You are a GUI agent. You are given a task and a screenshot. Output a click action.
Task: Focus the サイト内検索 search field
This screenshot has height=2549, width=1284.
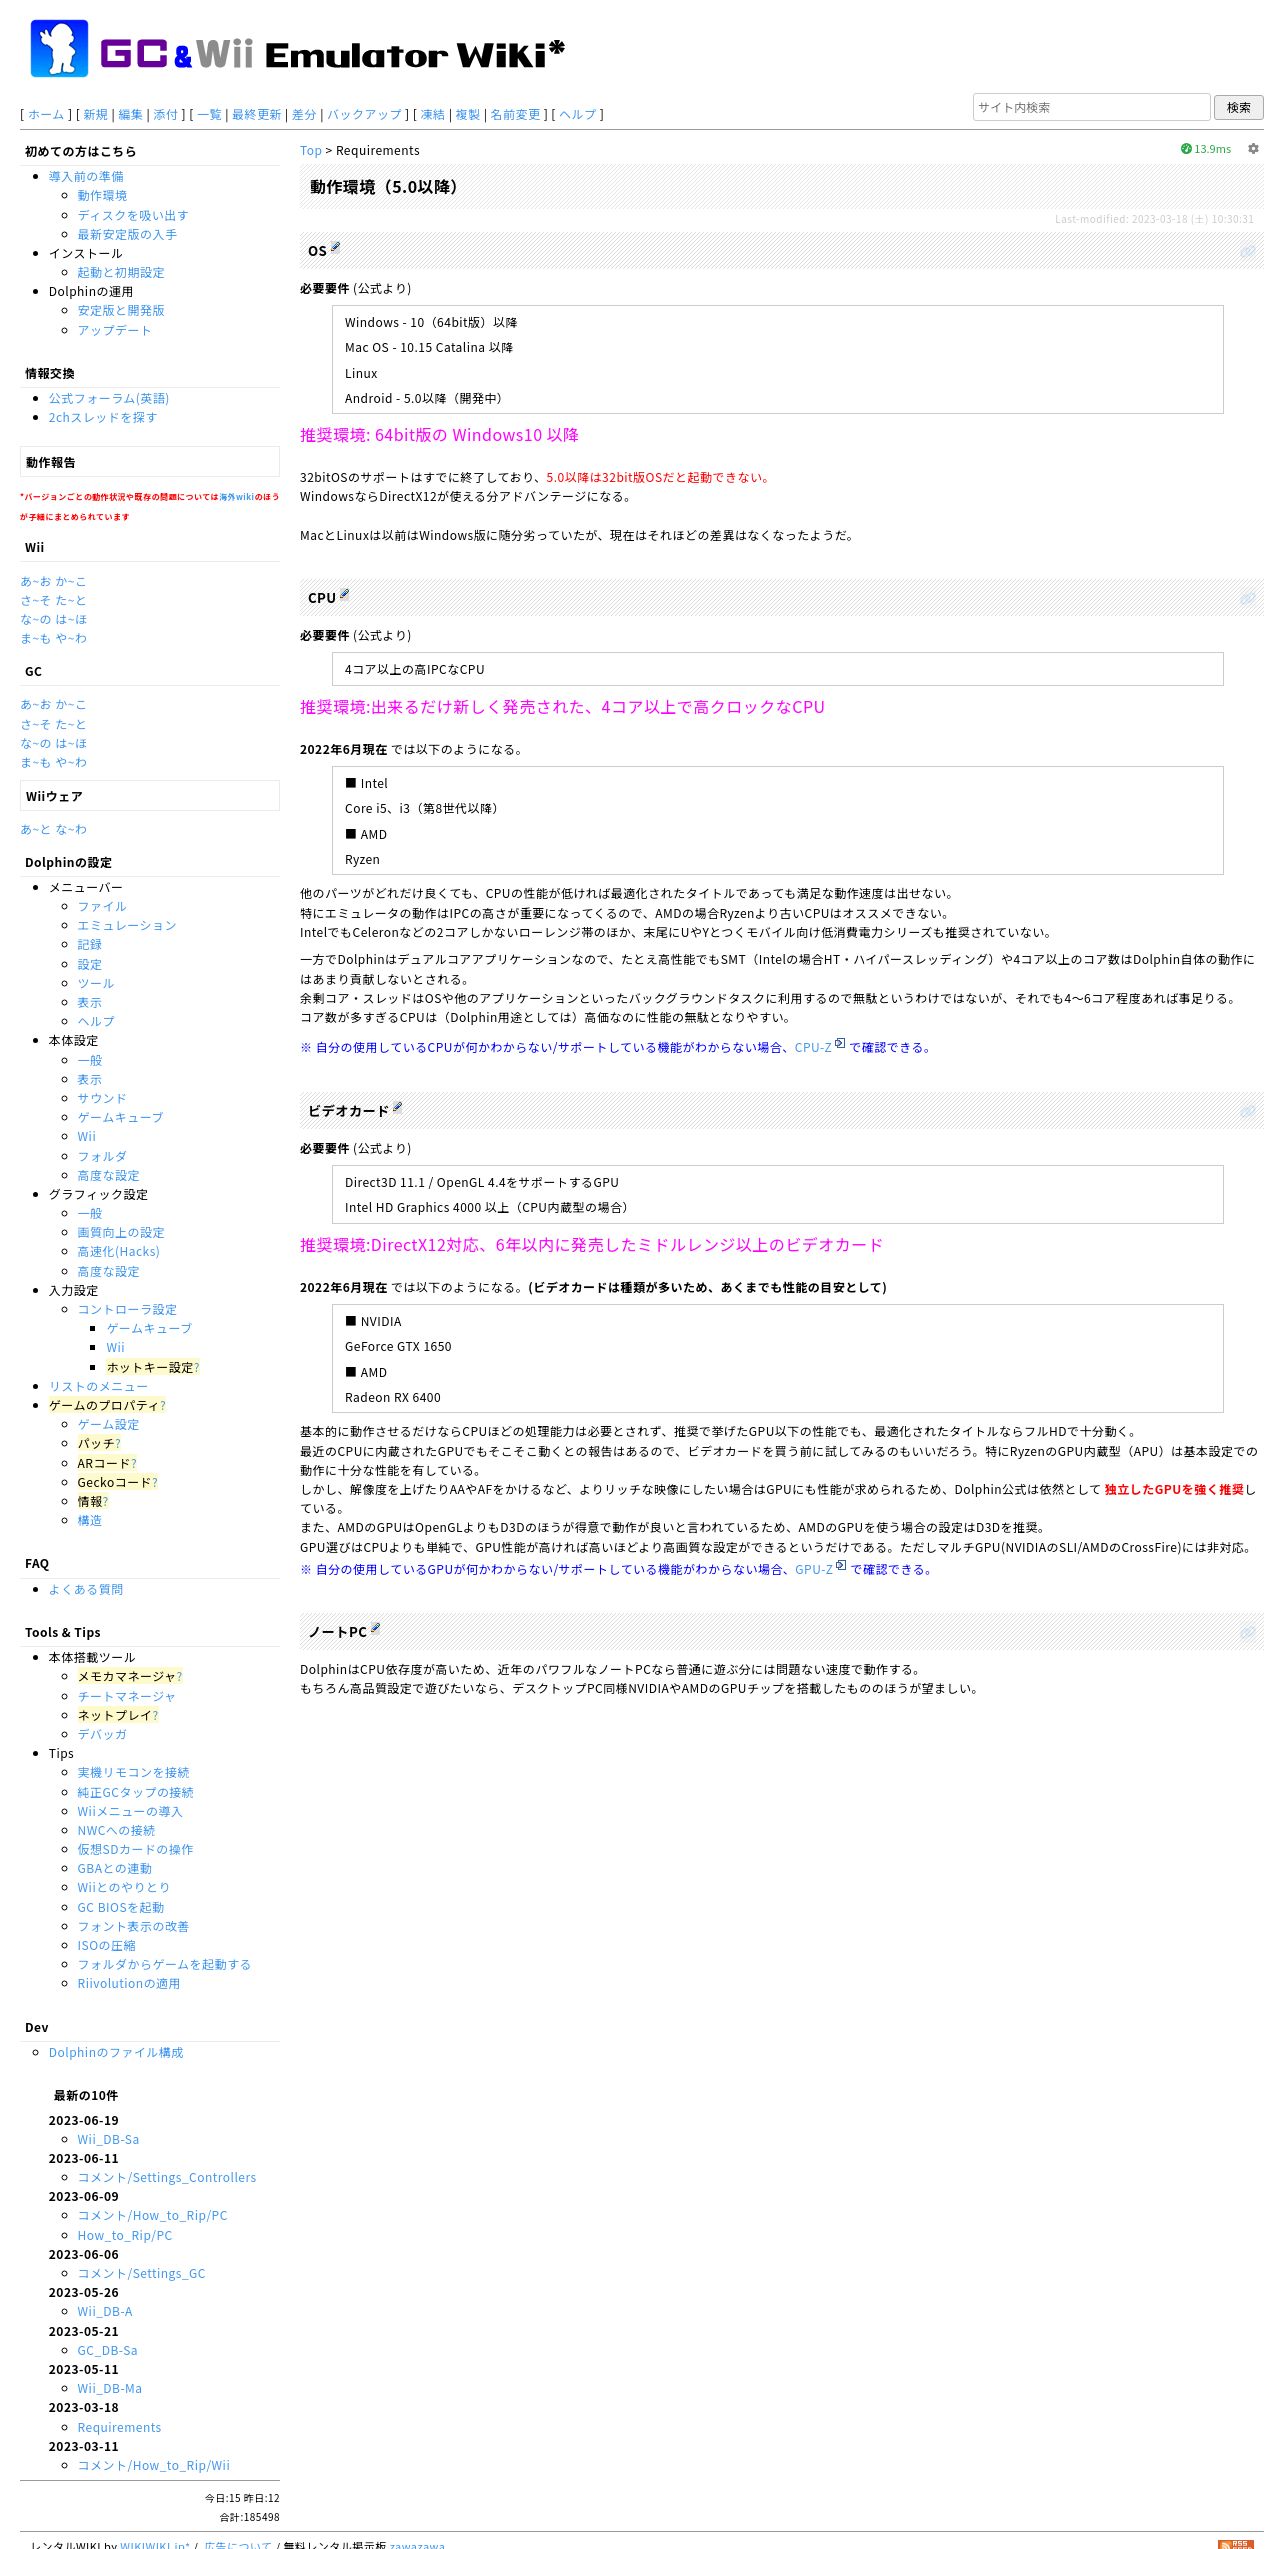1091,107
